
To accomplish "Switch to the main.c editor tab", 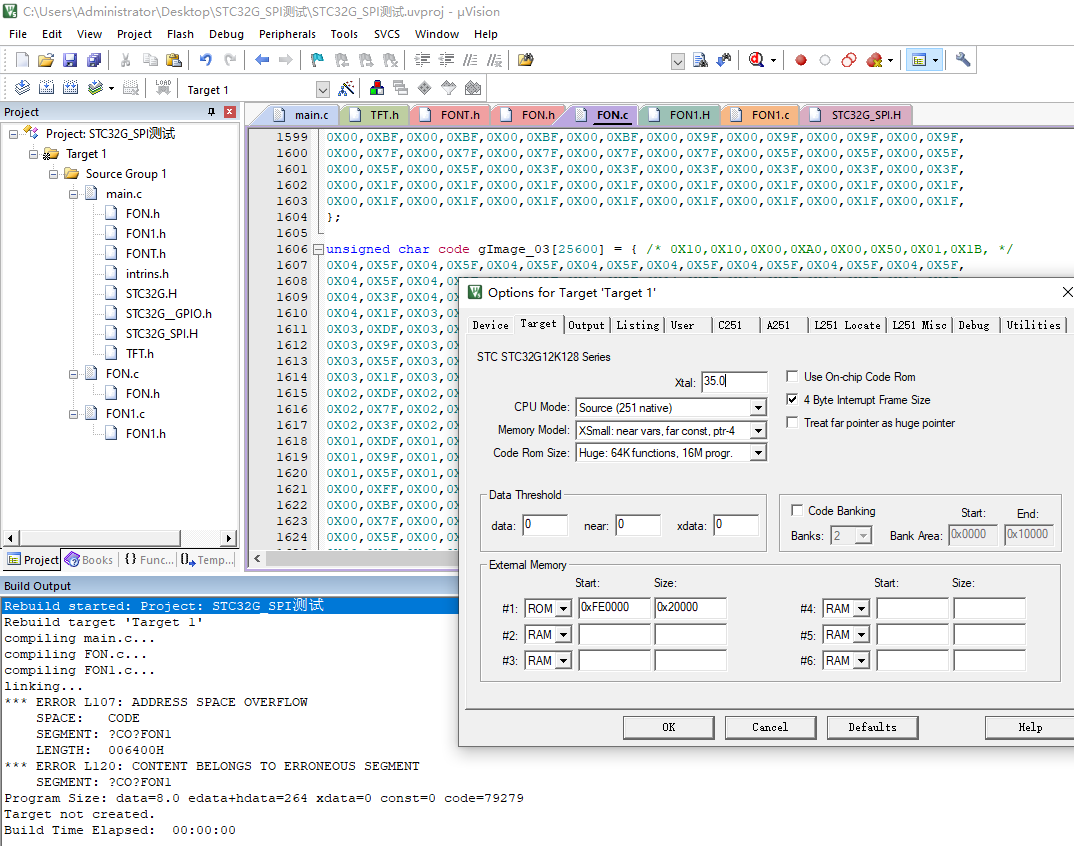I will coord(304,115).
